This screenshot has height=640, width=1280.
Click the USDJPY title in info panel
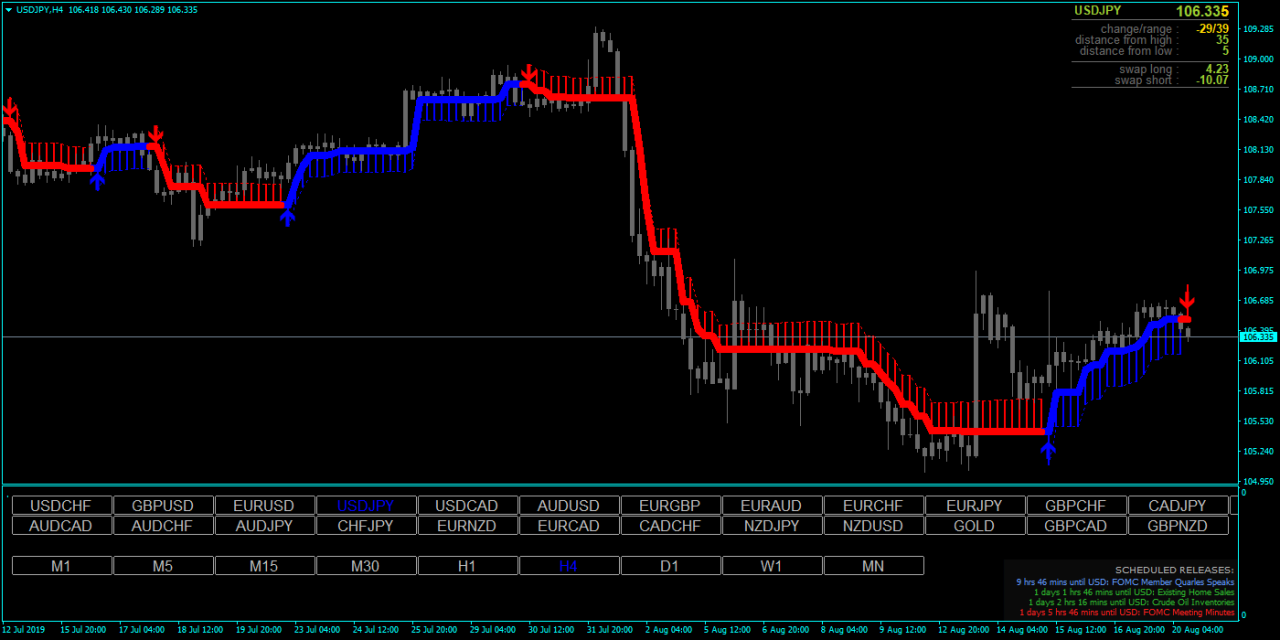point(1098,10)
